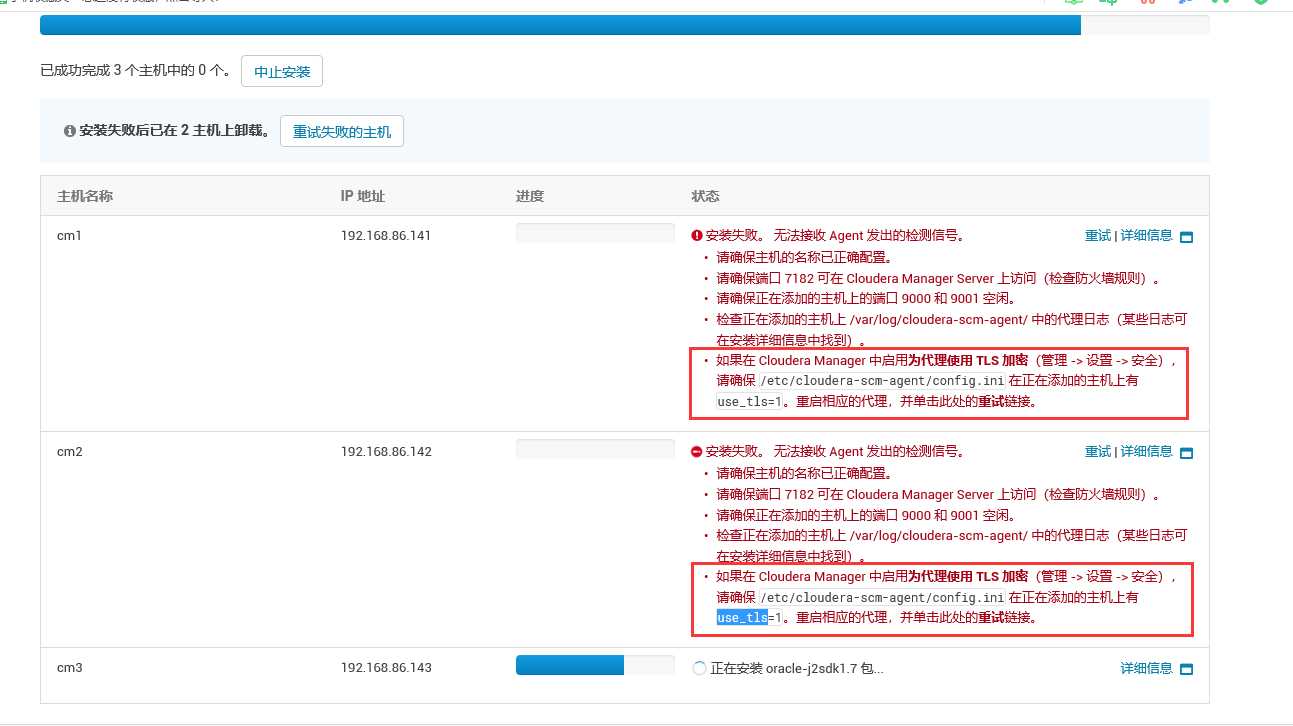Click the cm2 row progress bar
This screenshot has width=1293, height=726.
click(x=595, y=449)
